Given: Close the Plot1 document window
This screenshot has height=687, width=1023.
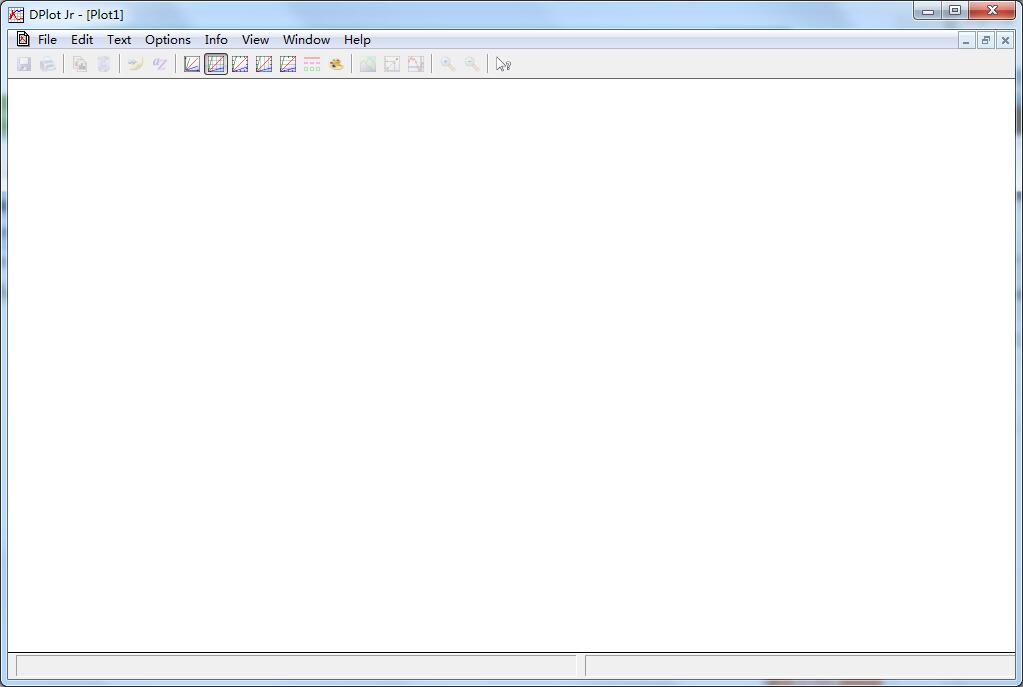Looking at the screenshot, I should pos(1005,40).
